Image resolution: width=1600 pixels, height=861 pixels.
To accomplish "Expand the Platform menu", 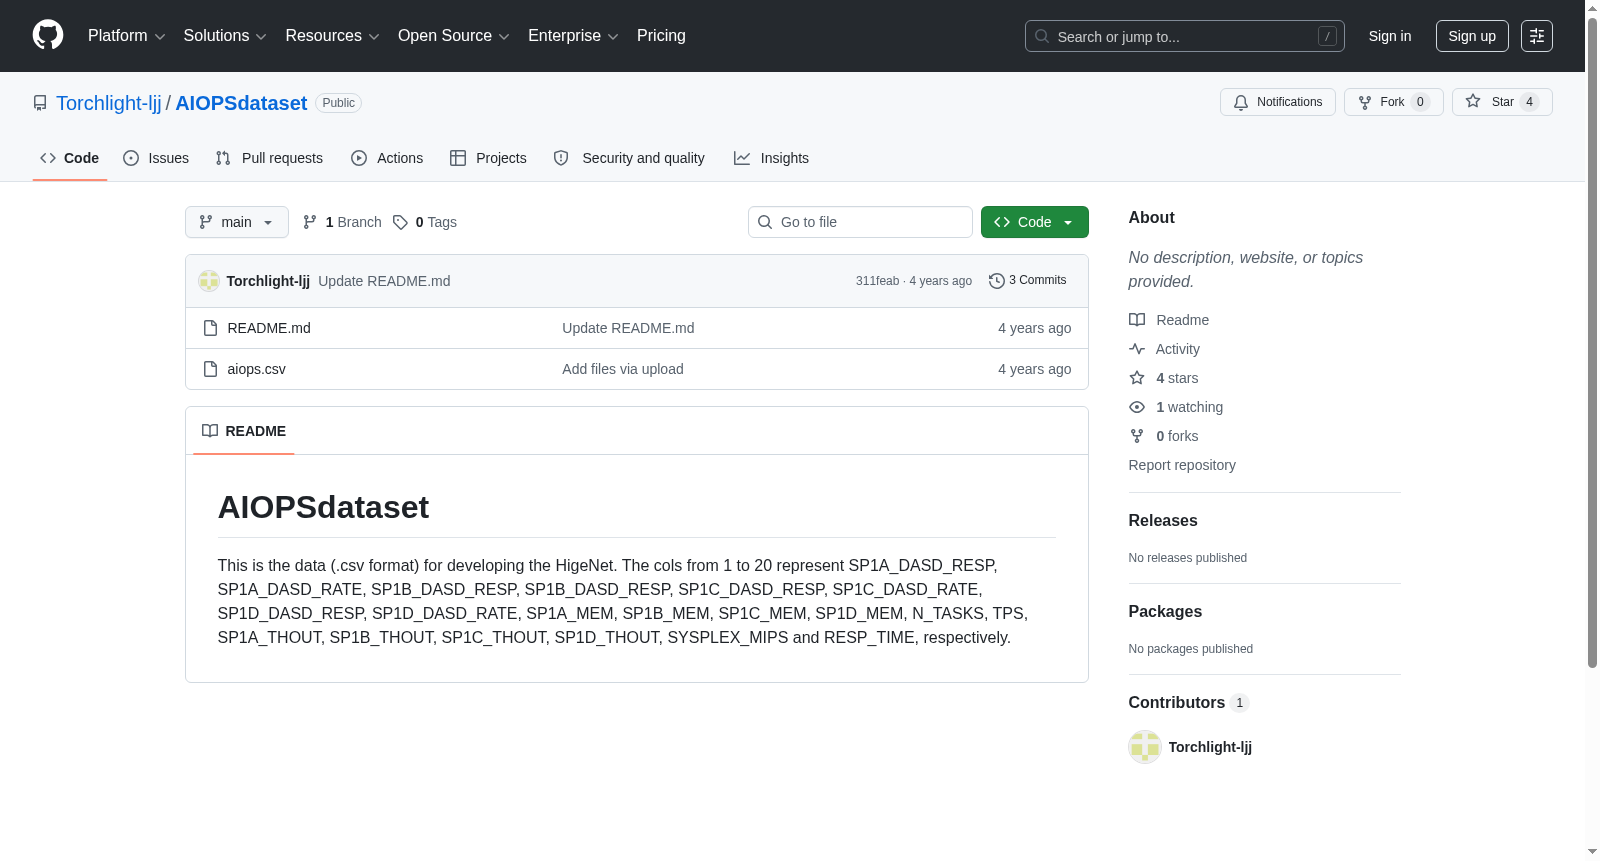I will coord(126,36).
